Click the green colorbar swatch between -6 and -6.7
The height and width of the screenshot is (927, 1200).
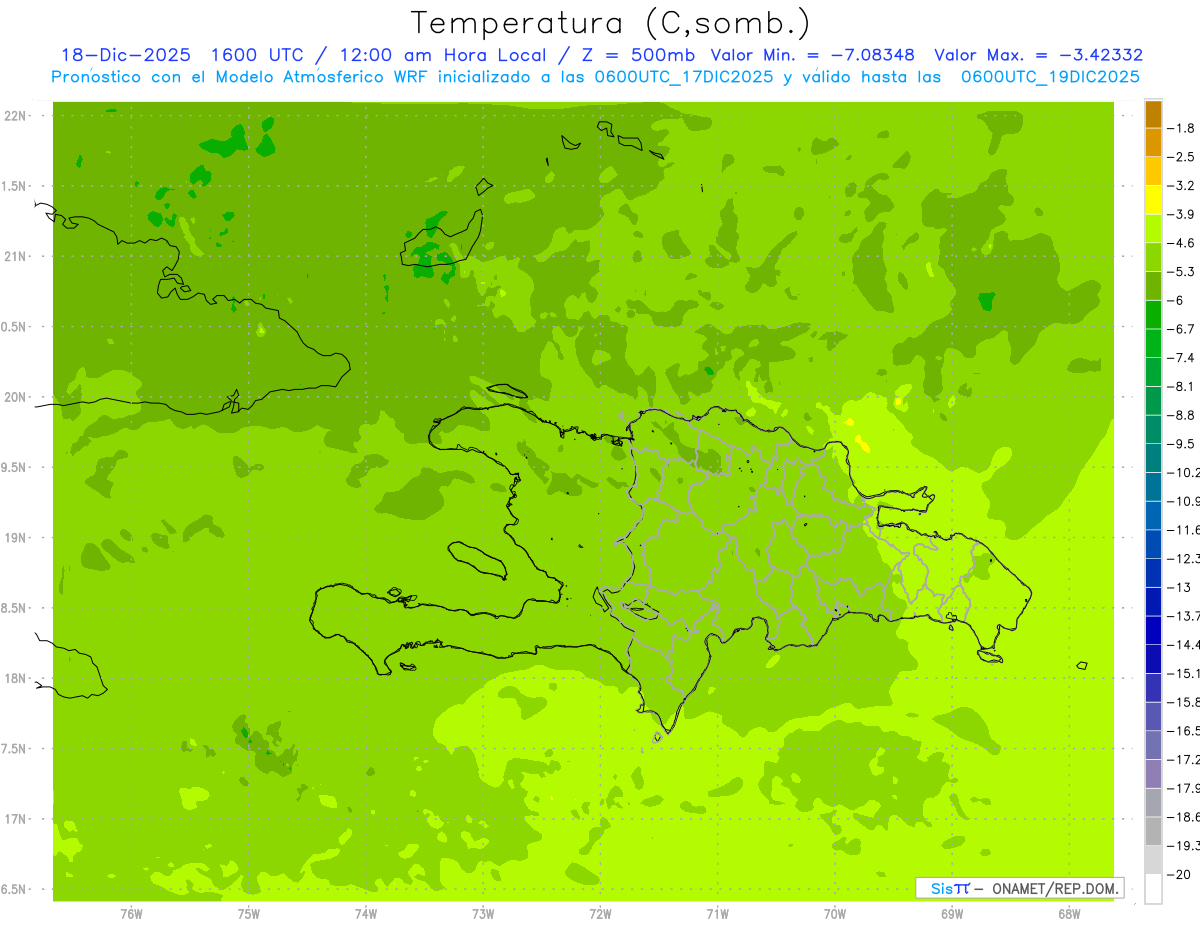[1153, 314]
